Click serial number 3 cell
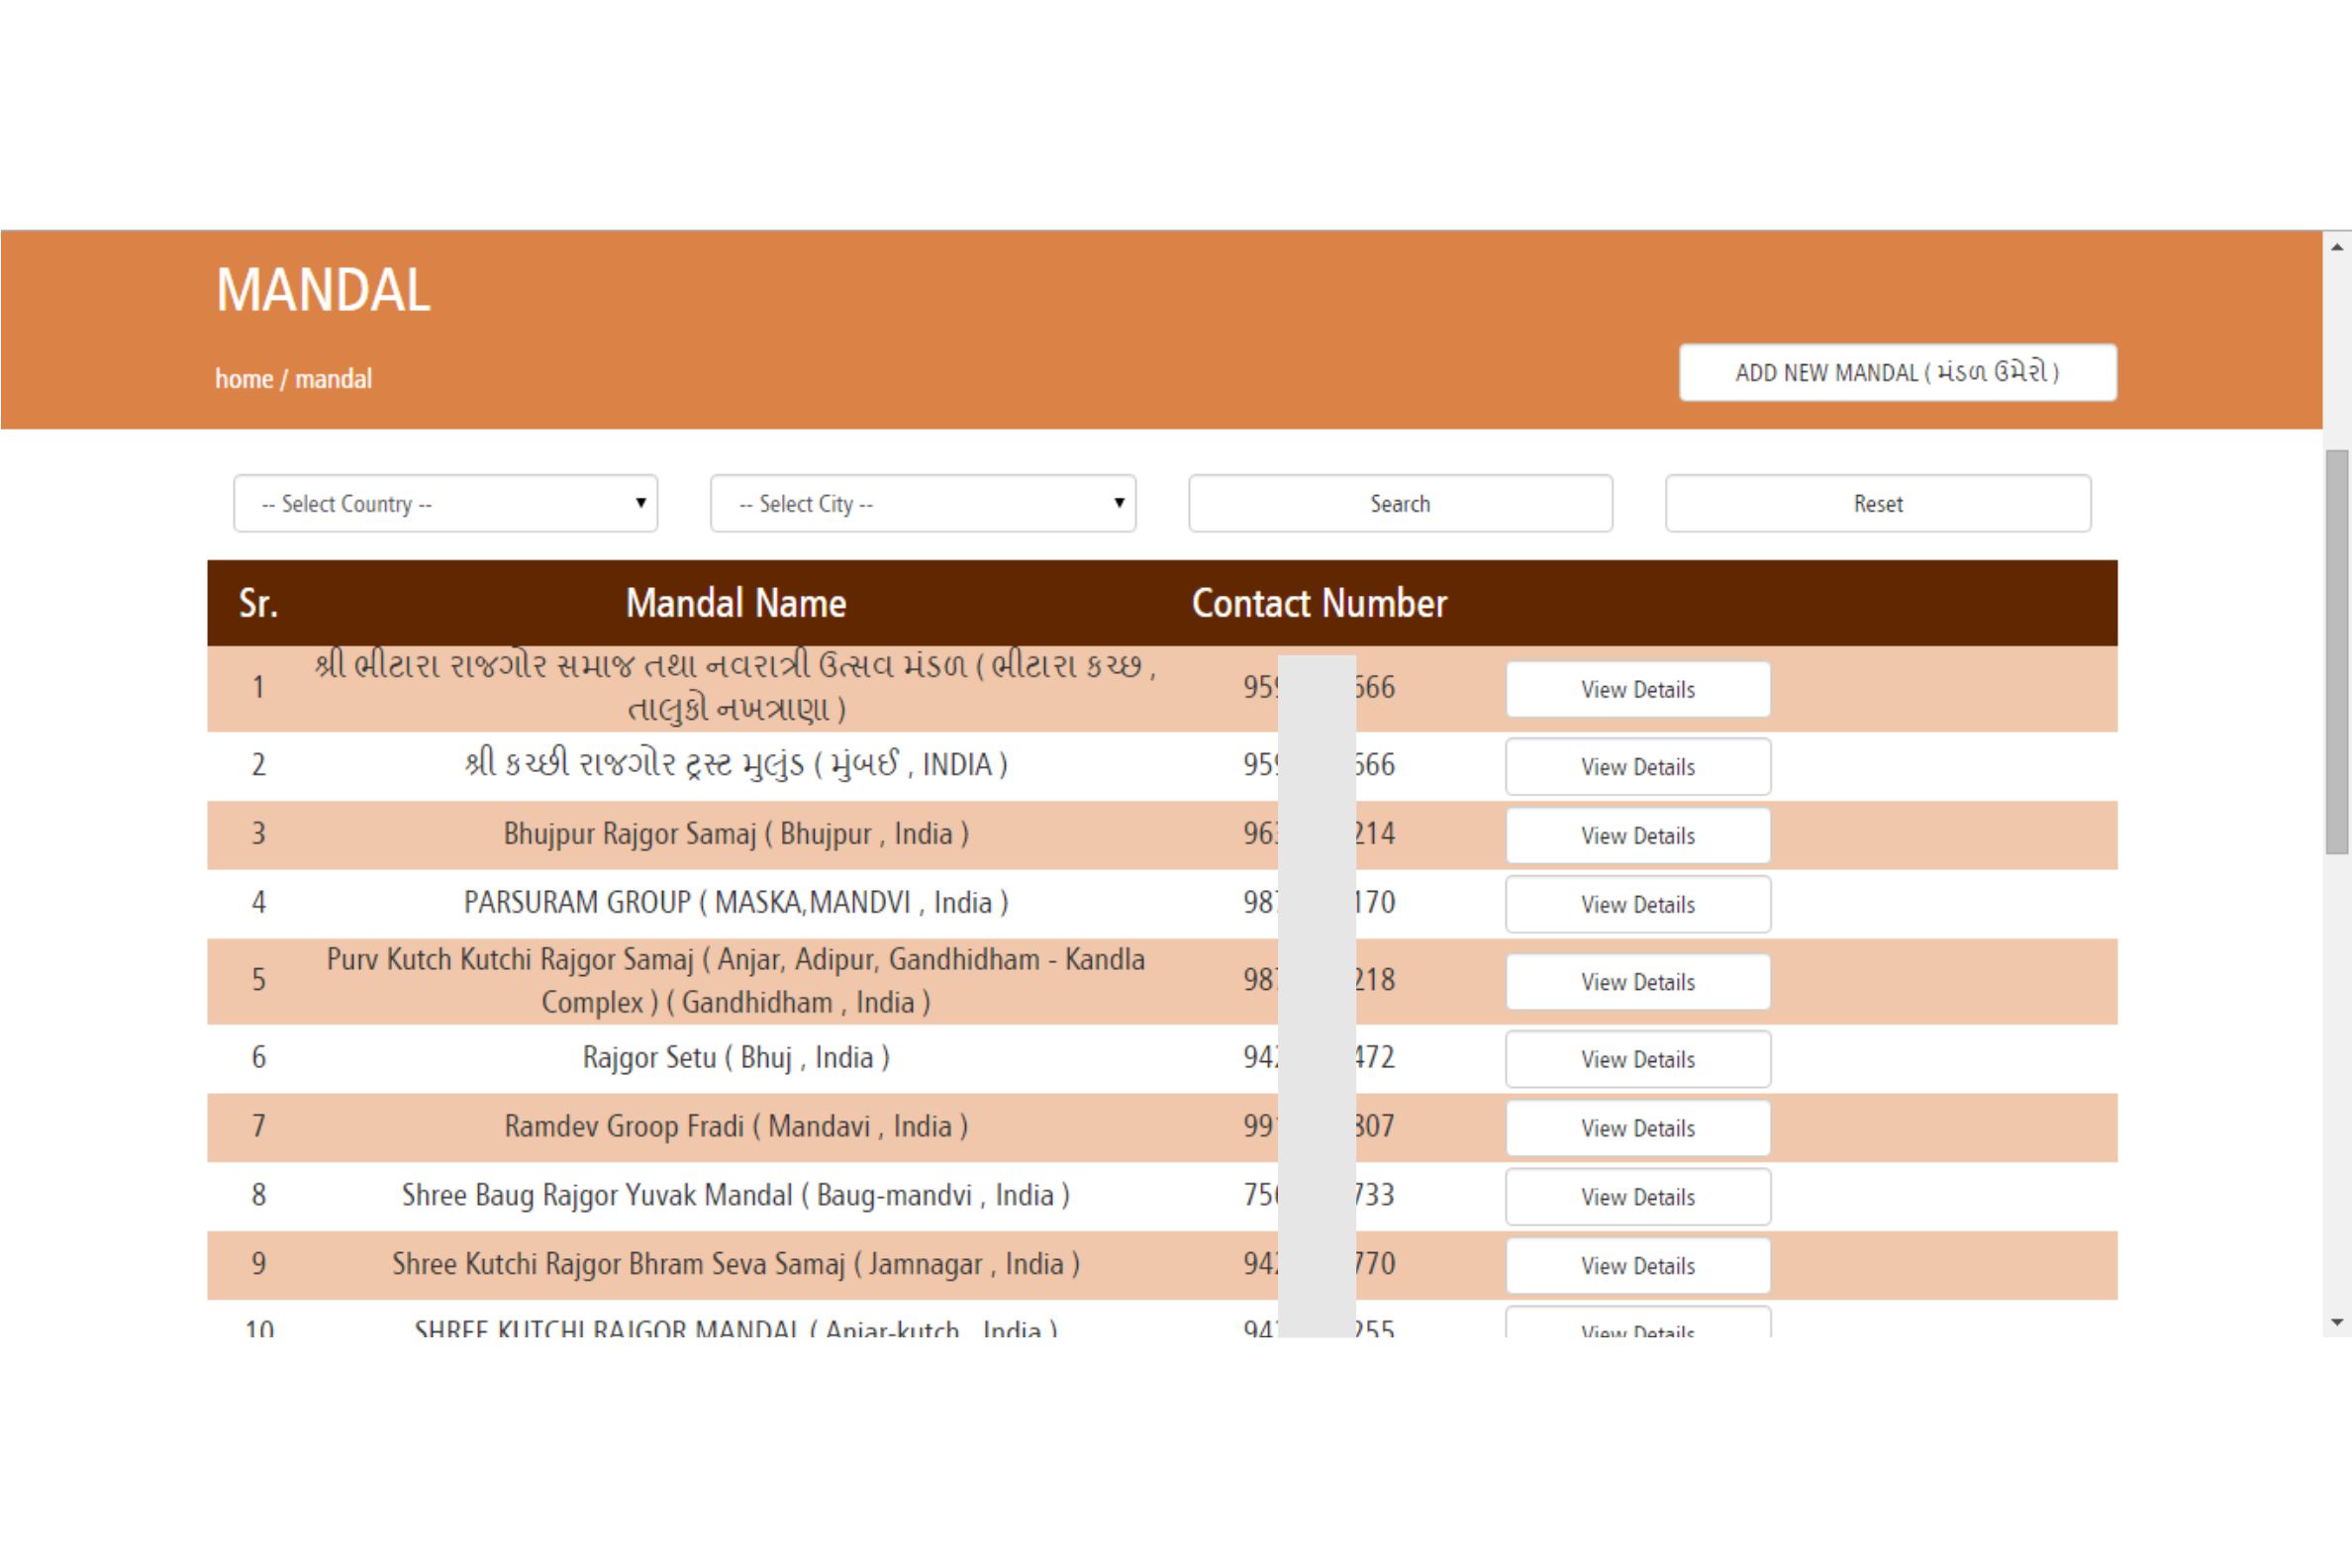The height and width of the screenshot is (1568, 2352). (x=259, y=834)
